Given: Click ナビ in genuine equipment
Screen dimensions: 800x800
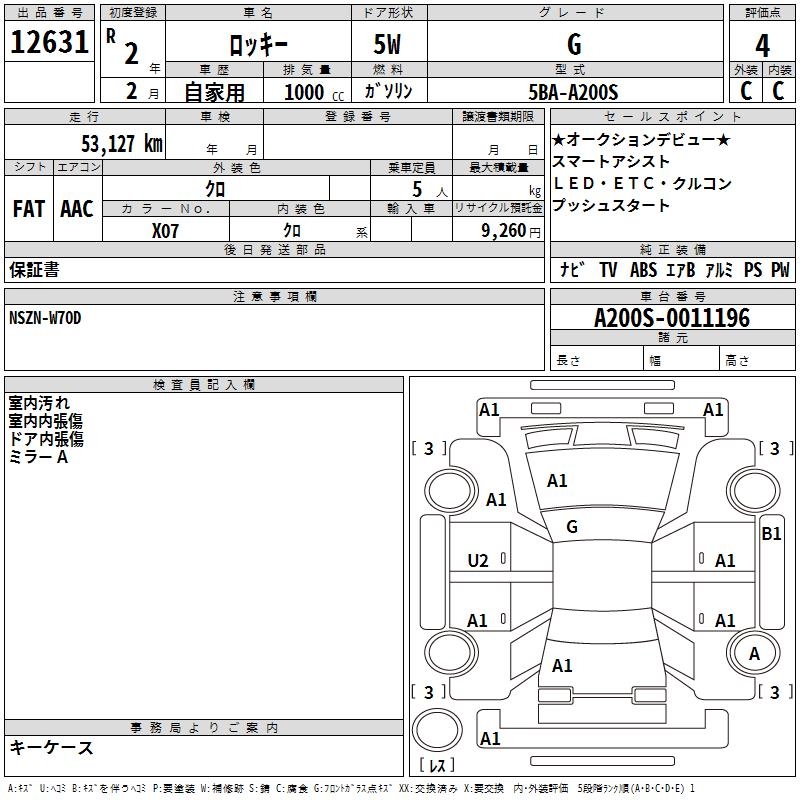Looking at the screenshot, I should point(572,269).
